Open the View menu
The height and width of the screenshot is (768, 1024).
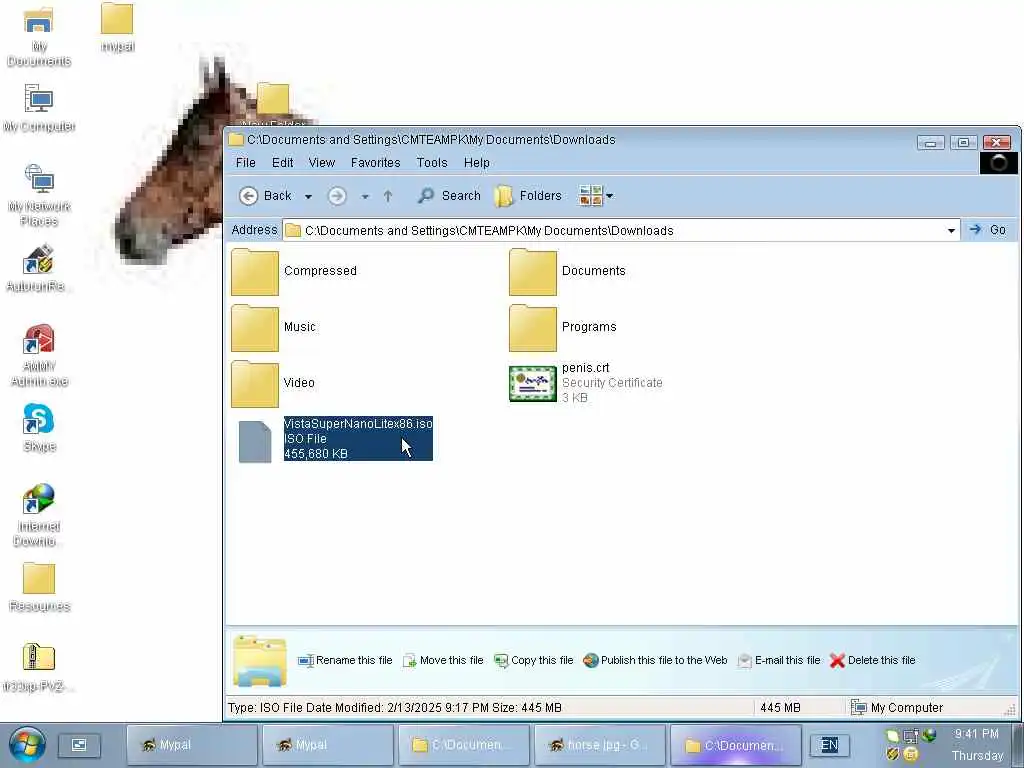tap(321, 163)
